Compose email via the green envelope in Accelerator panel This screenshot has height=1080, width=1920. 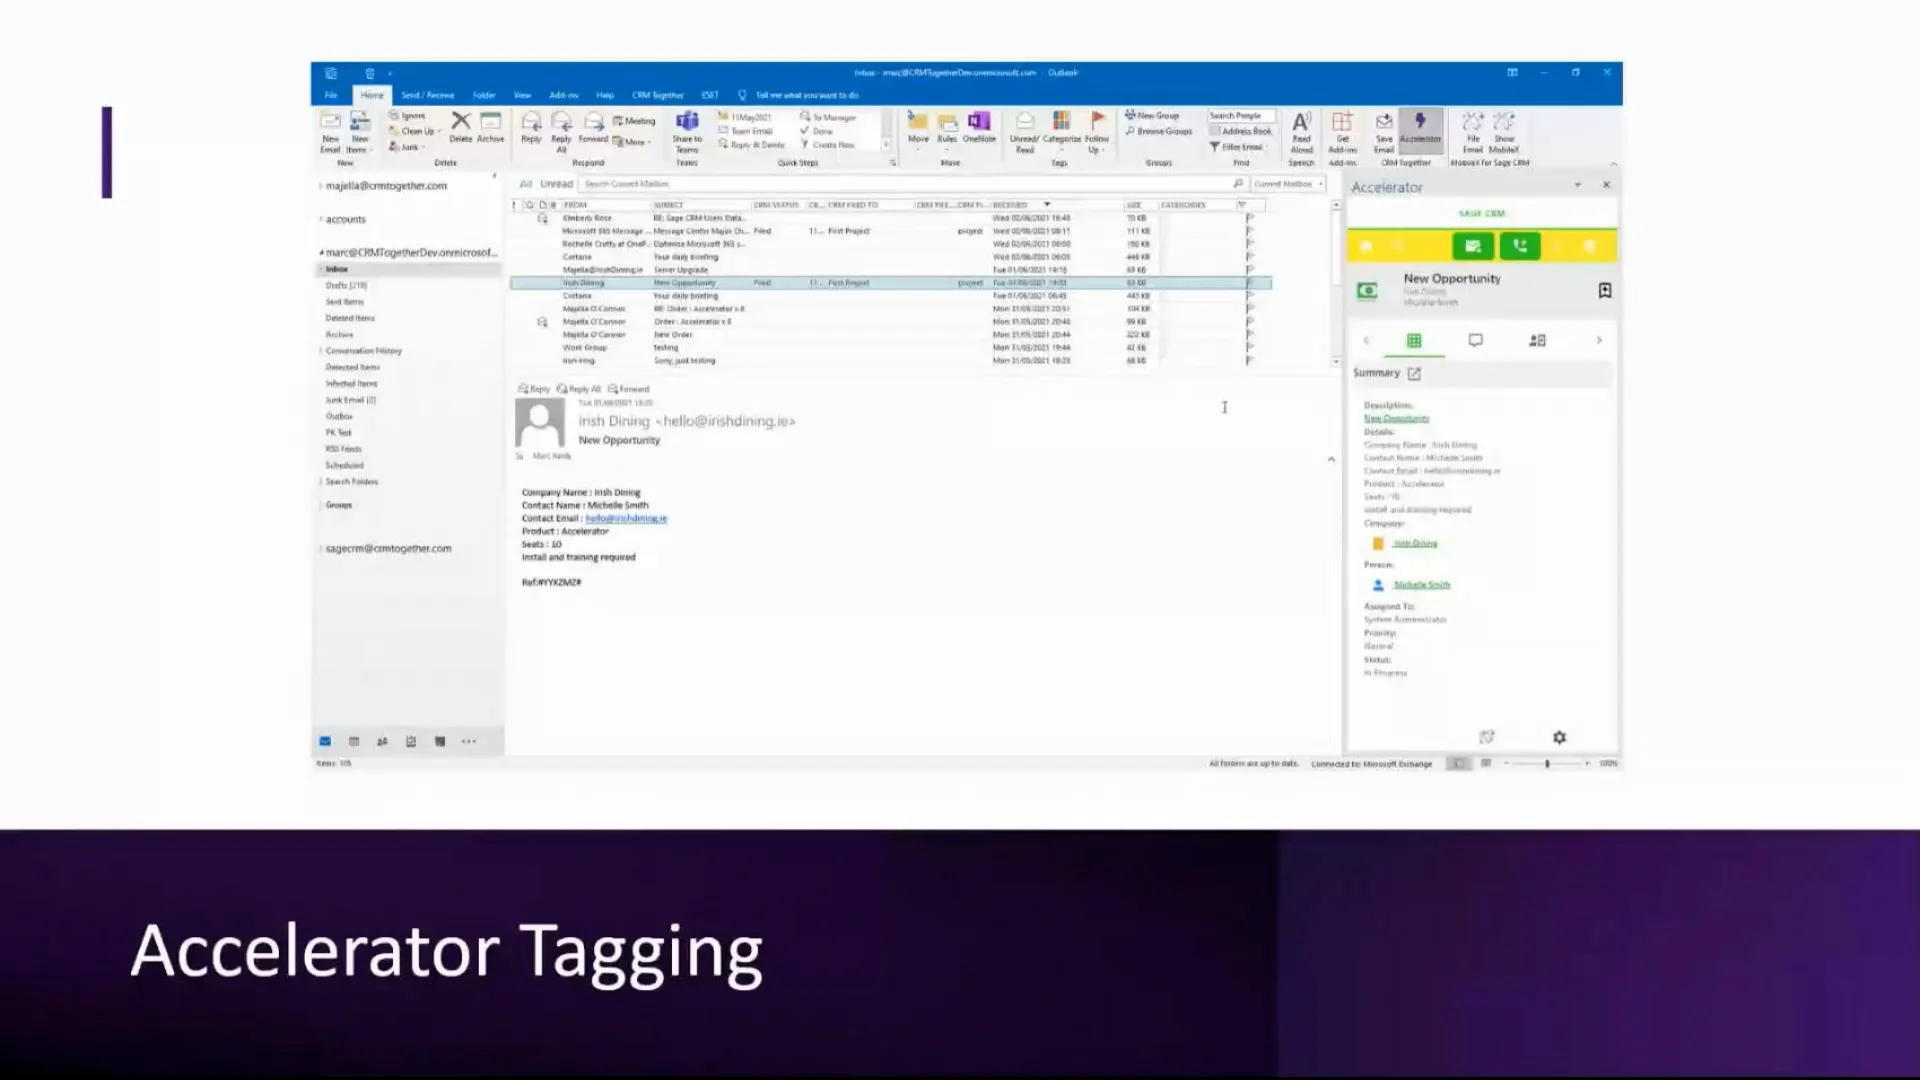pos(1472,246)
